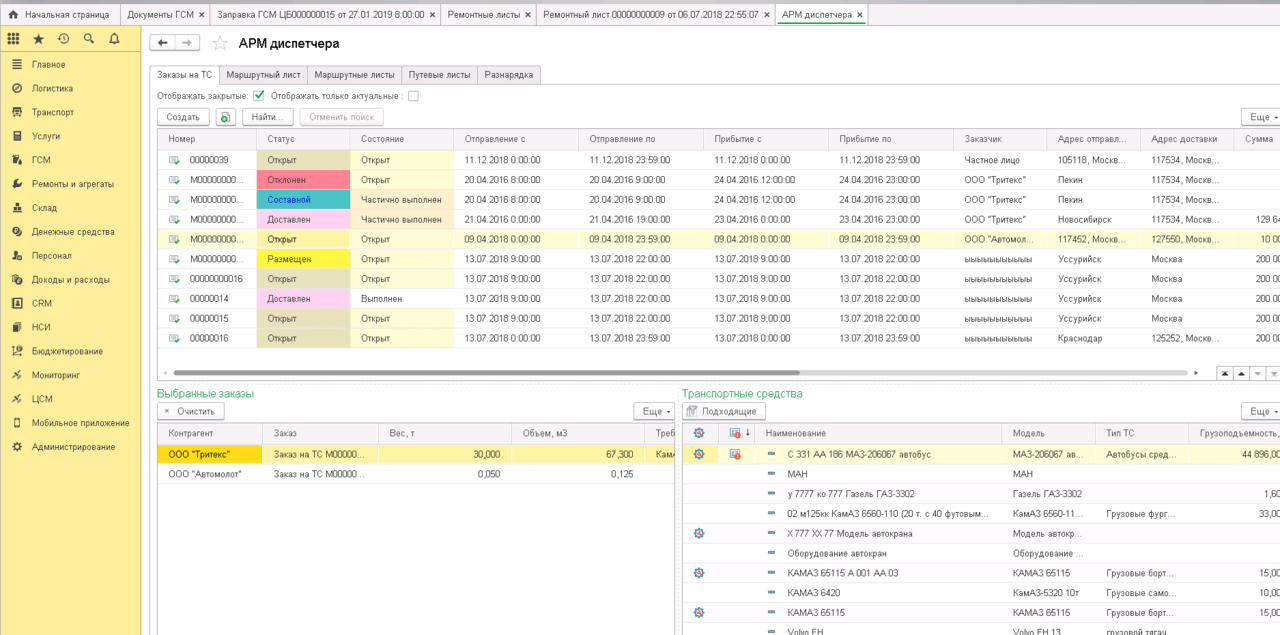
Task: Click the search magnifier icon
Action: click(x=89, y=39)
